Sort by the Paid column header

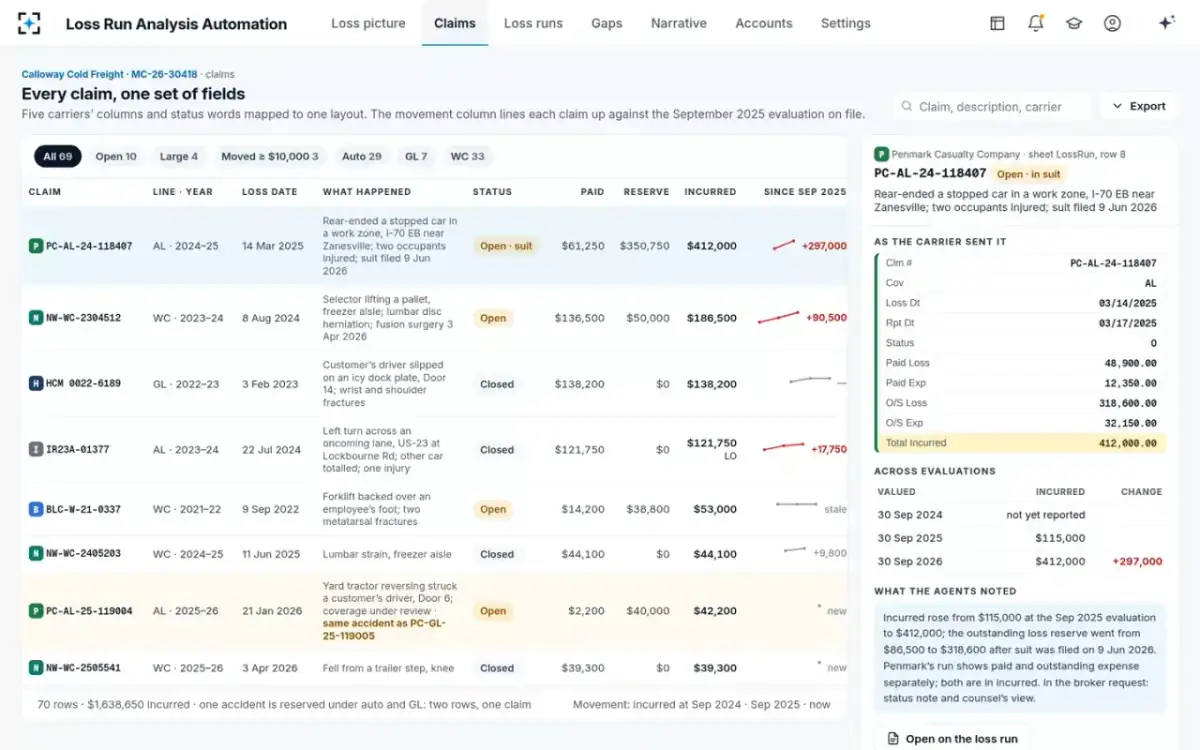[x=592, y=191]
